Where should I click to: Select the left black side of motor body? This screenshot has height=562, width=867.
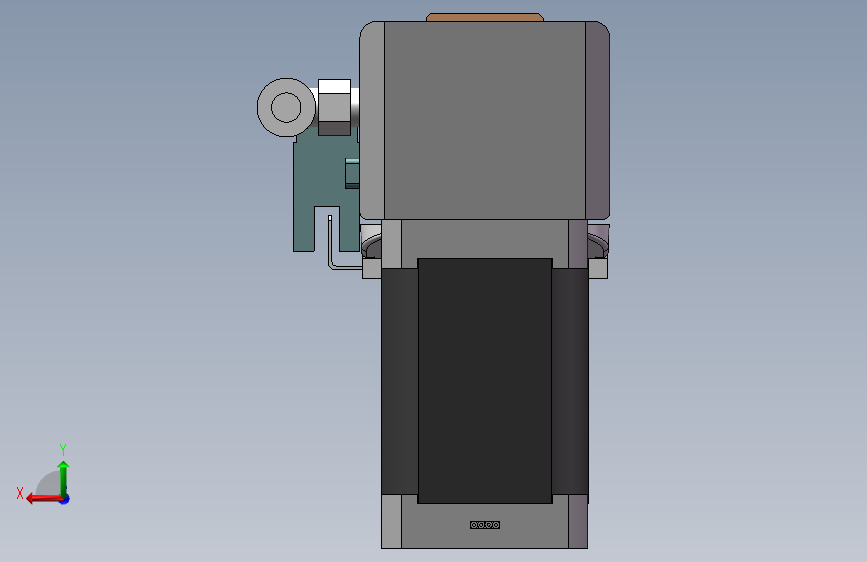pyautogui.click(x=400, y=382)
